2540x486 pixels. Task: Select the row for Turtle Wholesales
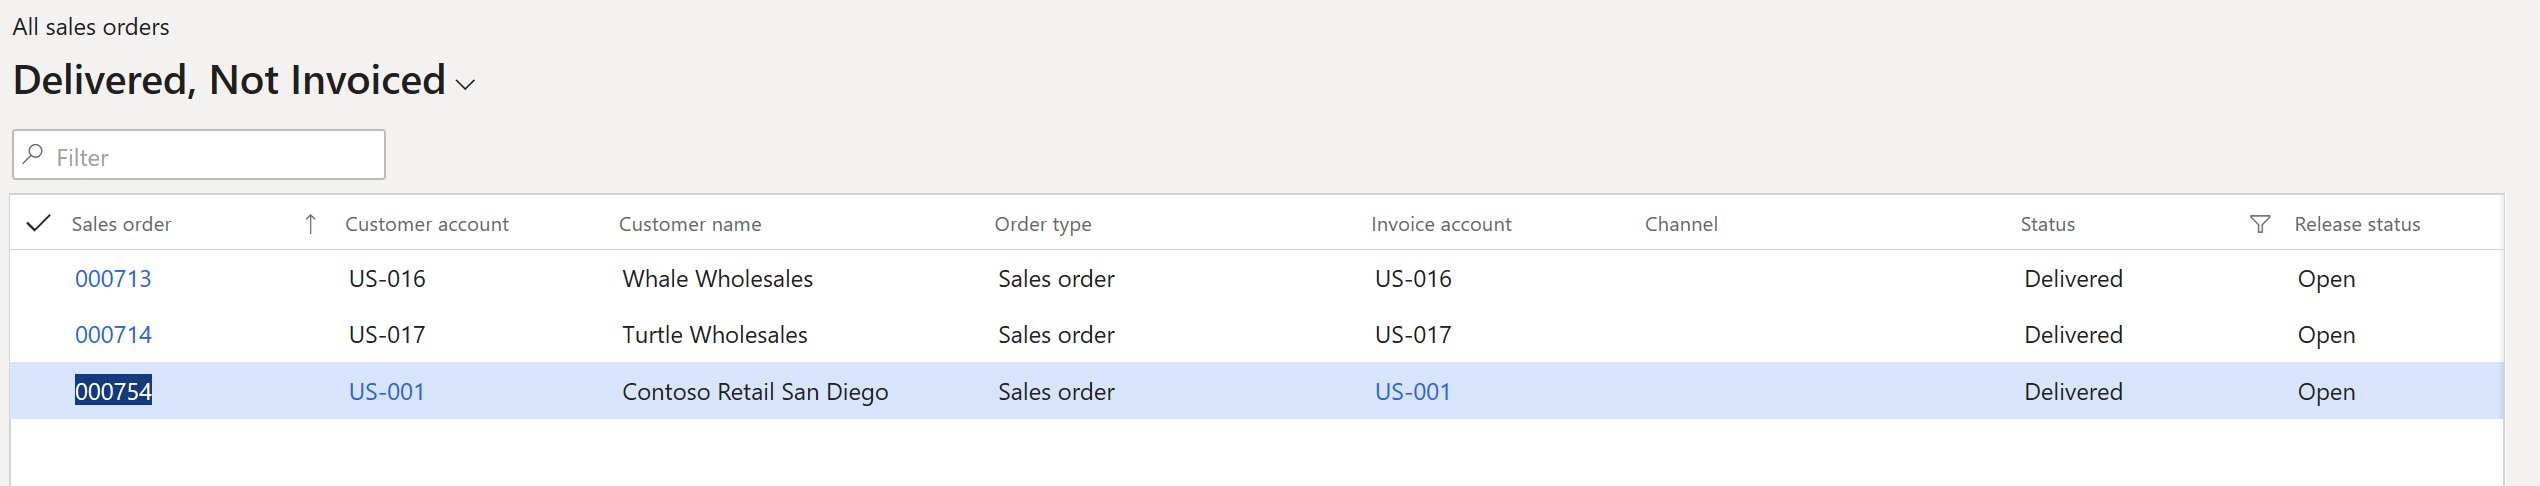1257,335
